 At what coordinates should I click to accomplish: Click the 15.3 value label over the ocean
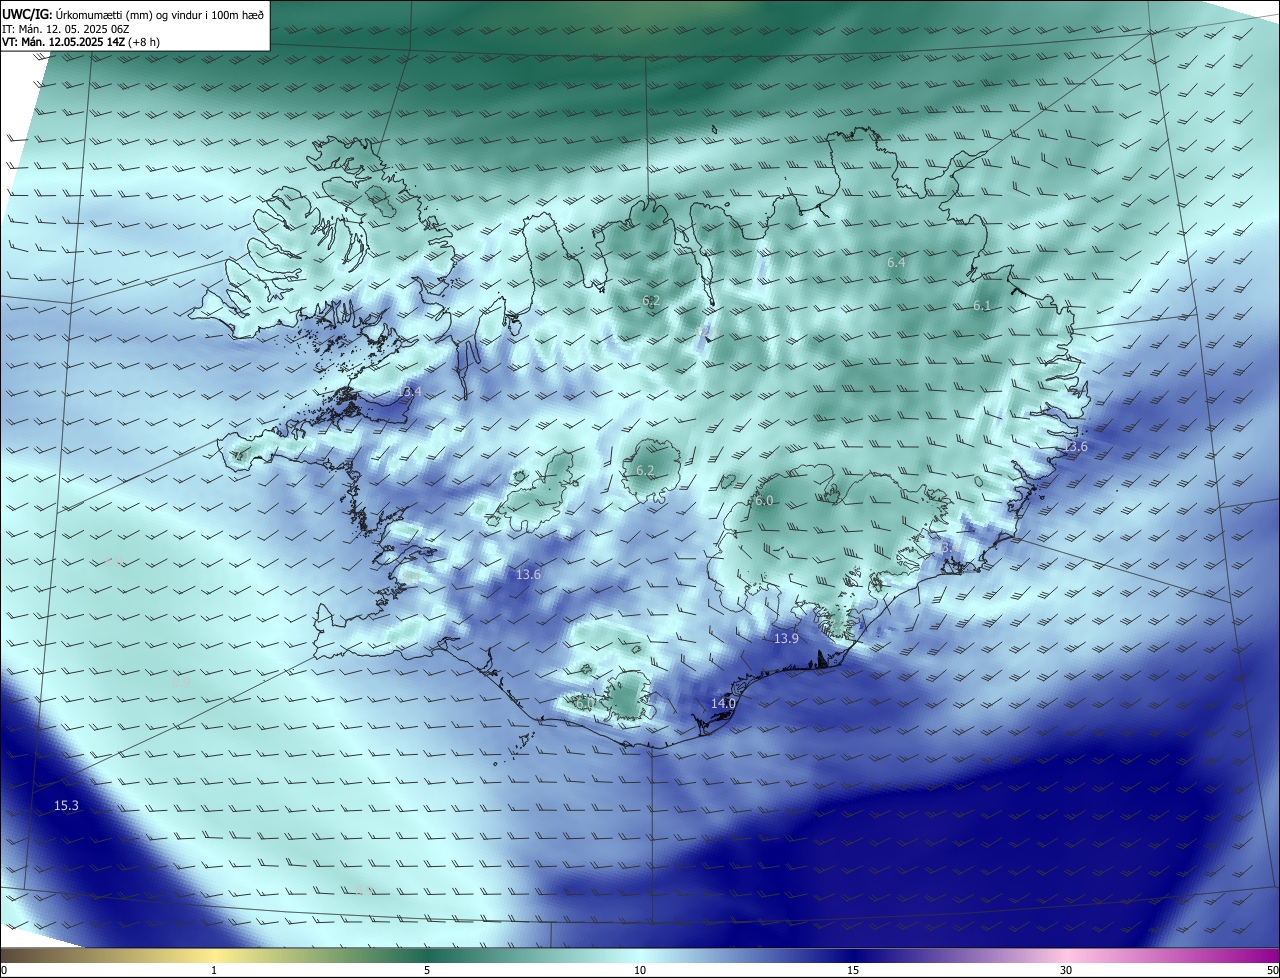(66, 805)
